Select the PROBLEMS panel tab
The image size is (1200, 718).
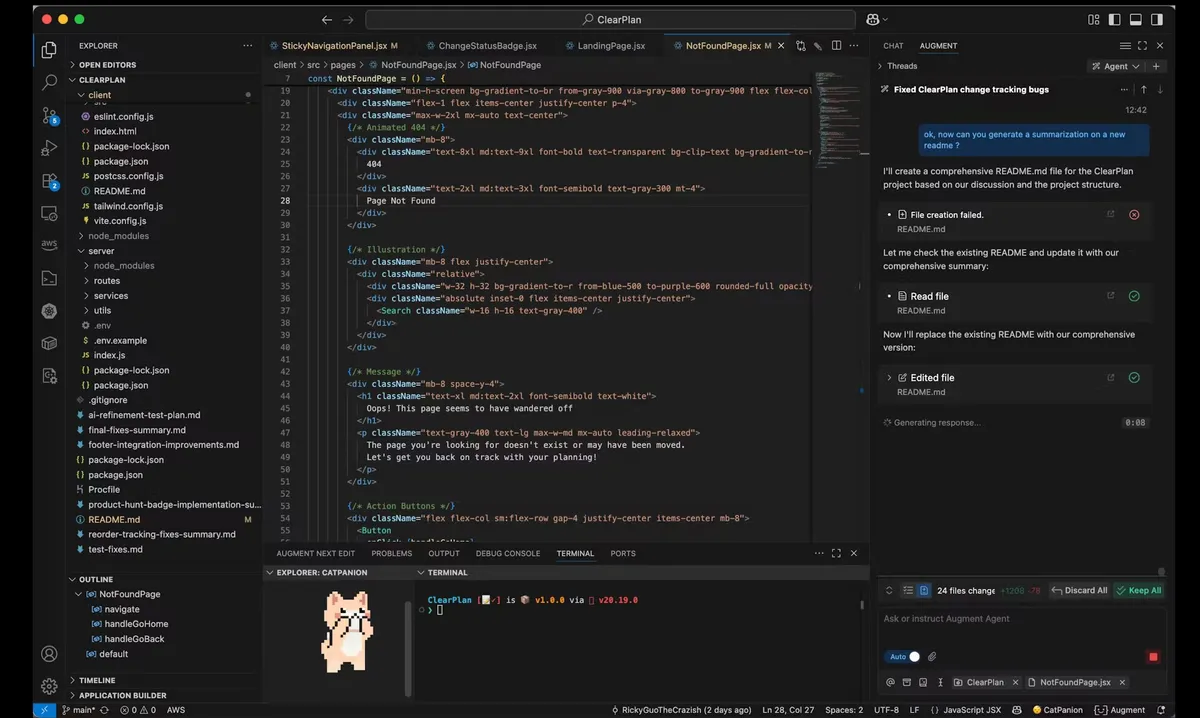coord(391,553)
